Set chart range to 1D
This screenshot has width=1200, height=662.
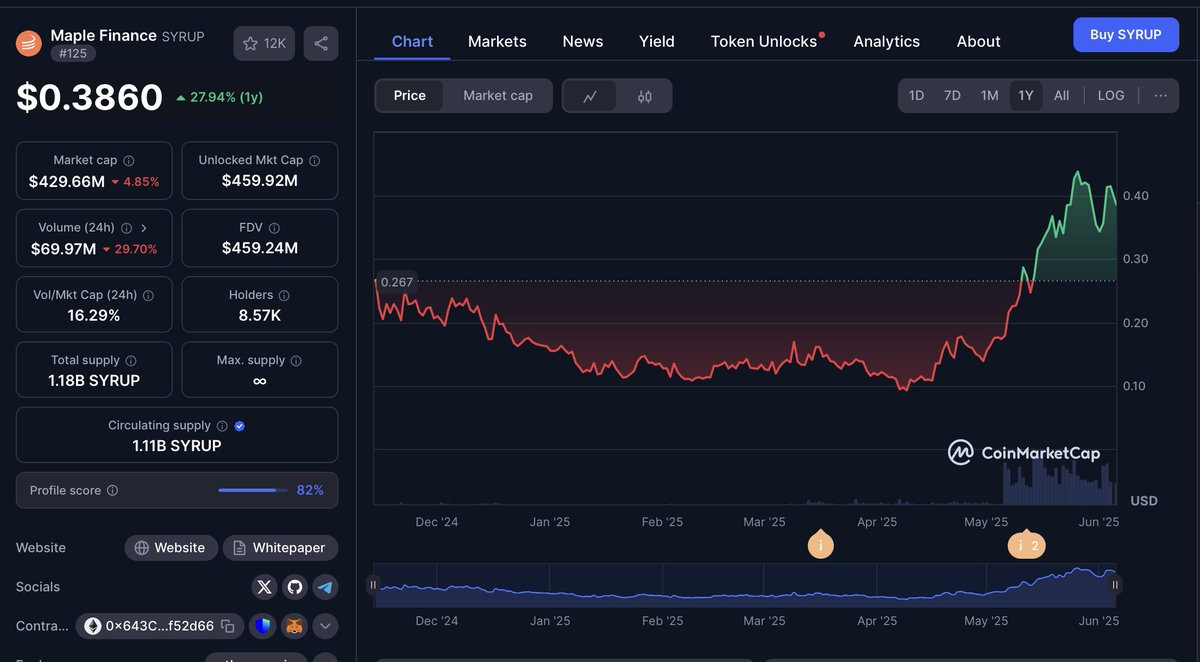point(916,96)
